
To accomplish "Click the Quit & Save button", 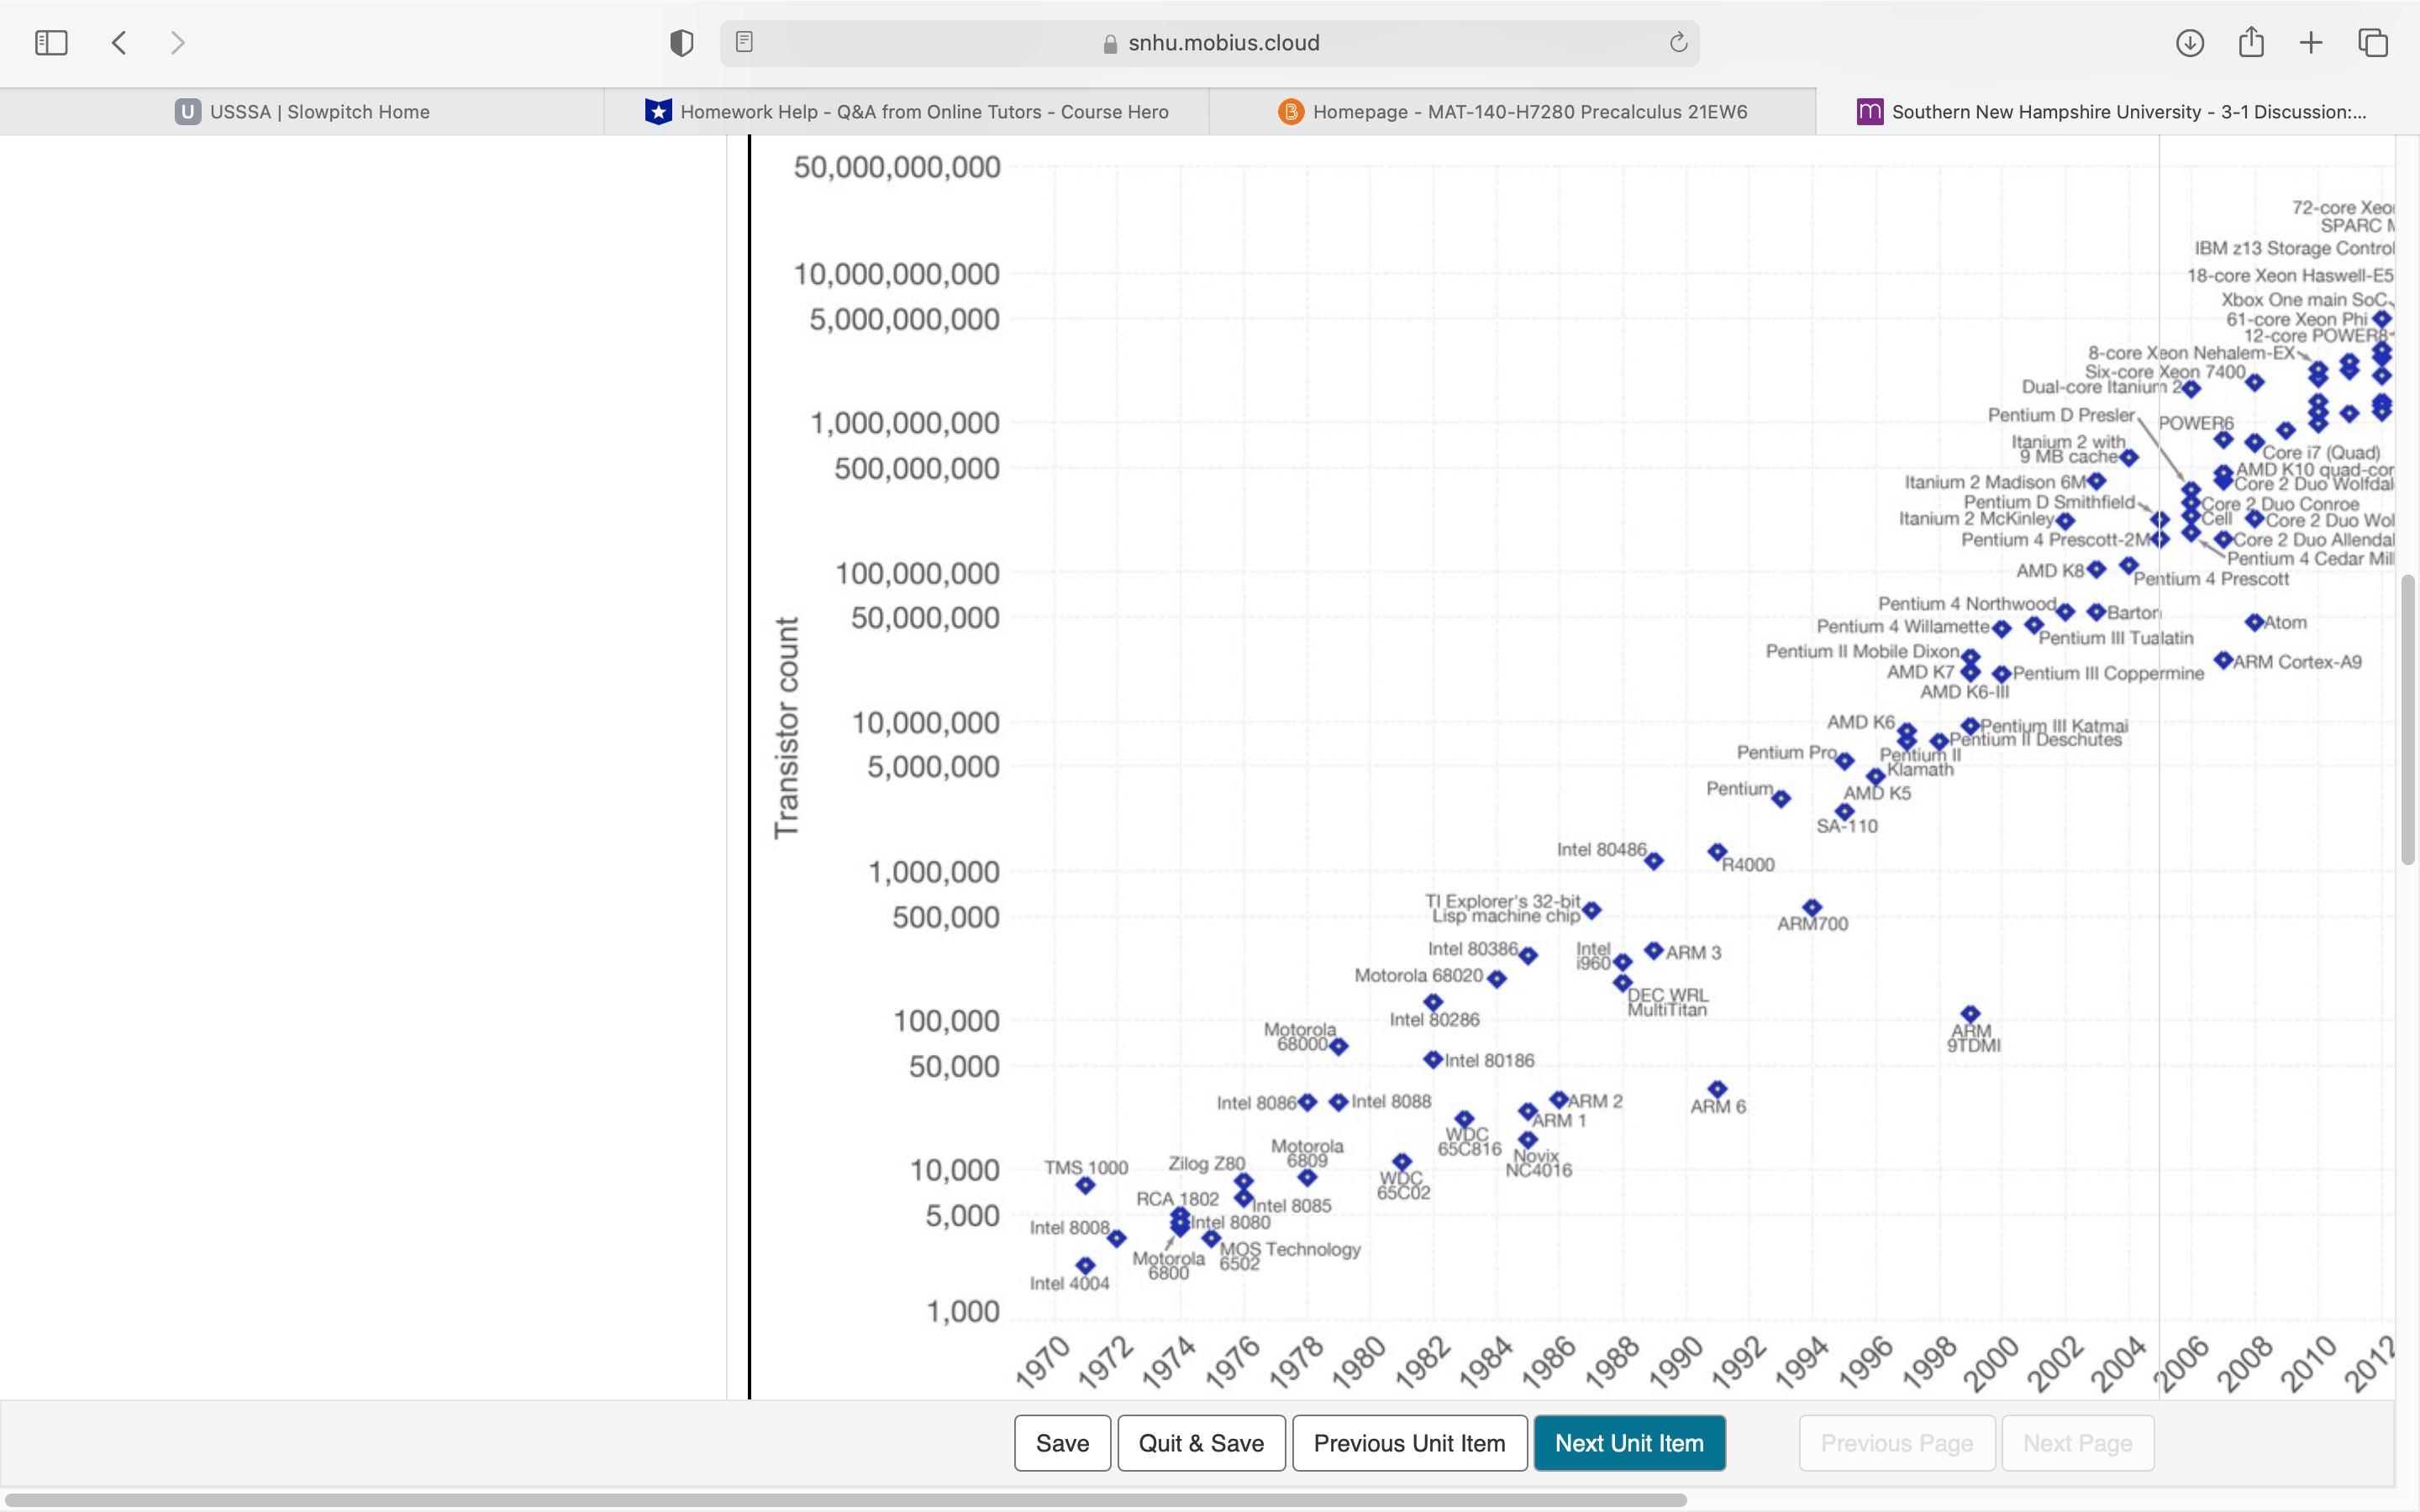I will click(x=1201, y=1443).
